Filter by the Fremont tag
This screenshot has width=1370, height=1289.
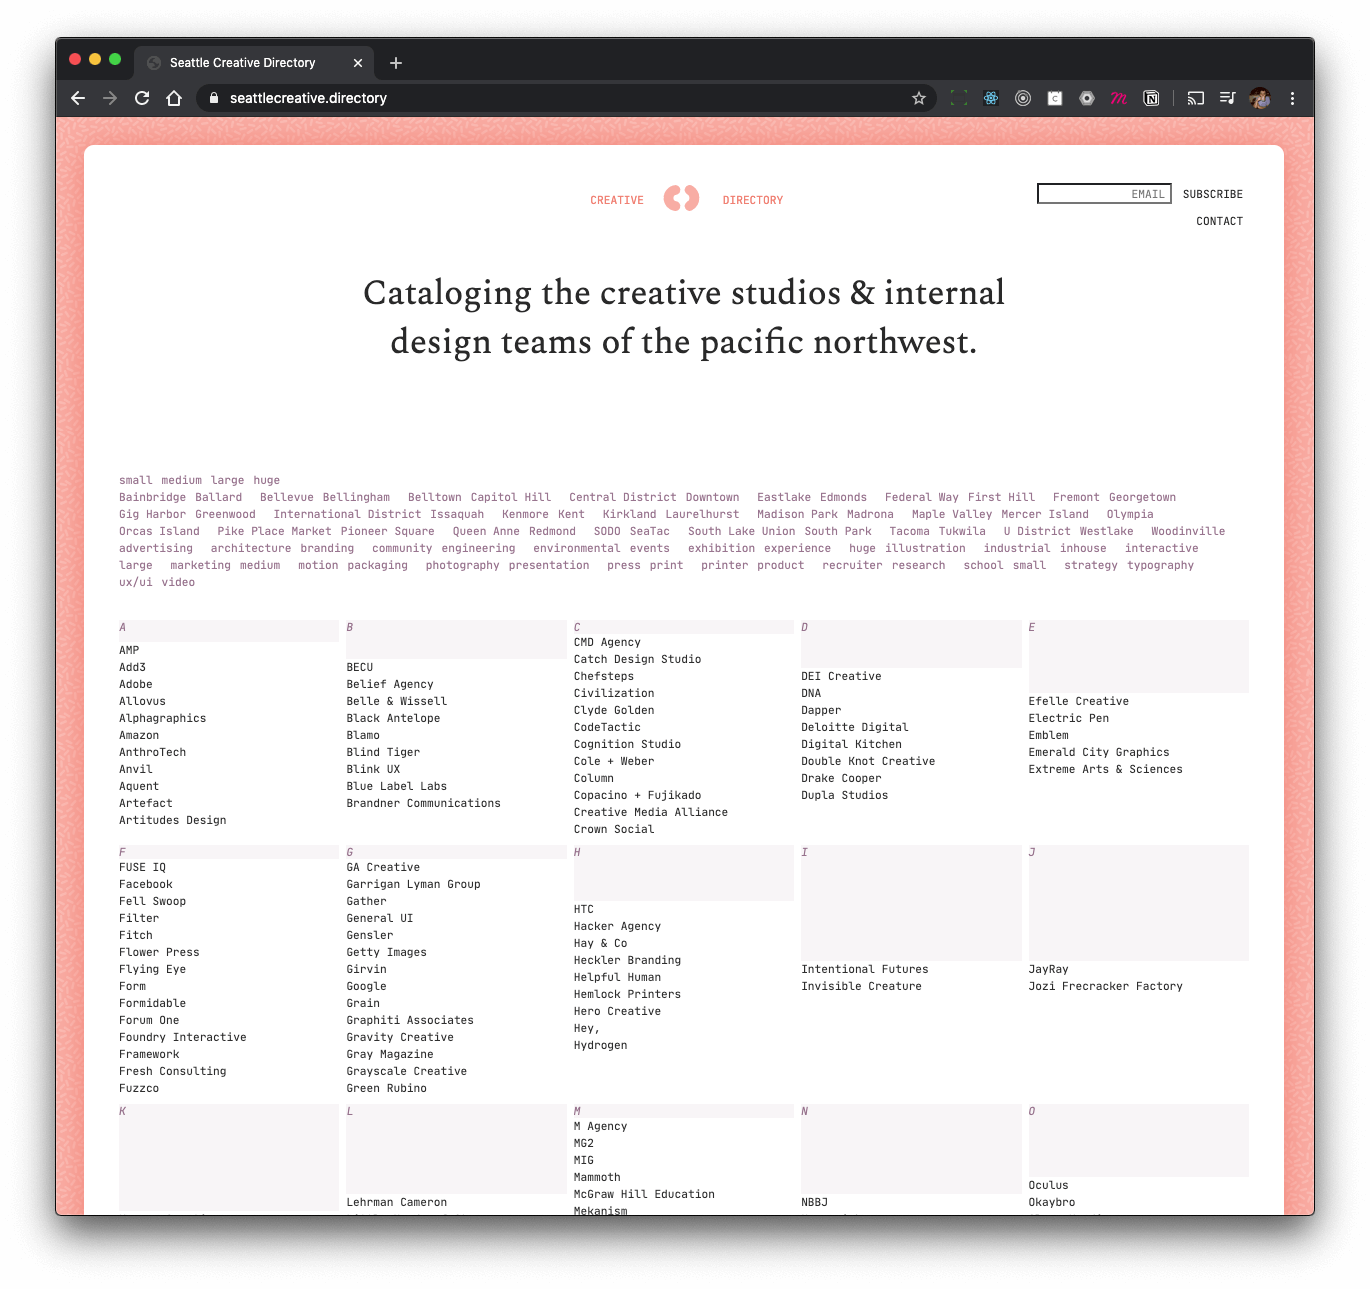click(1076, 497)
